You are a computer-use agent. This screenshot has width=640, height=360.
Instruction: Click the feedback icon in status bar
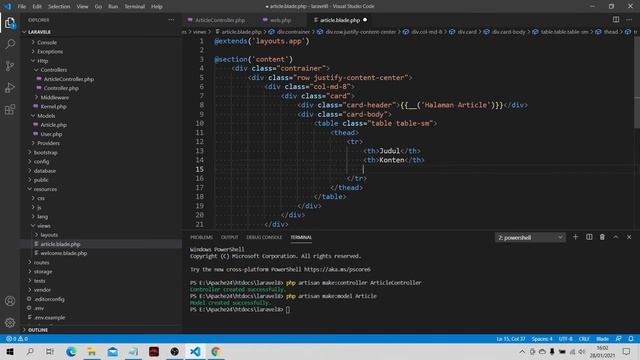point(618,339)
